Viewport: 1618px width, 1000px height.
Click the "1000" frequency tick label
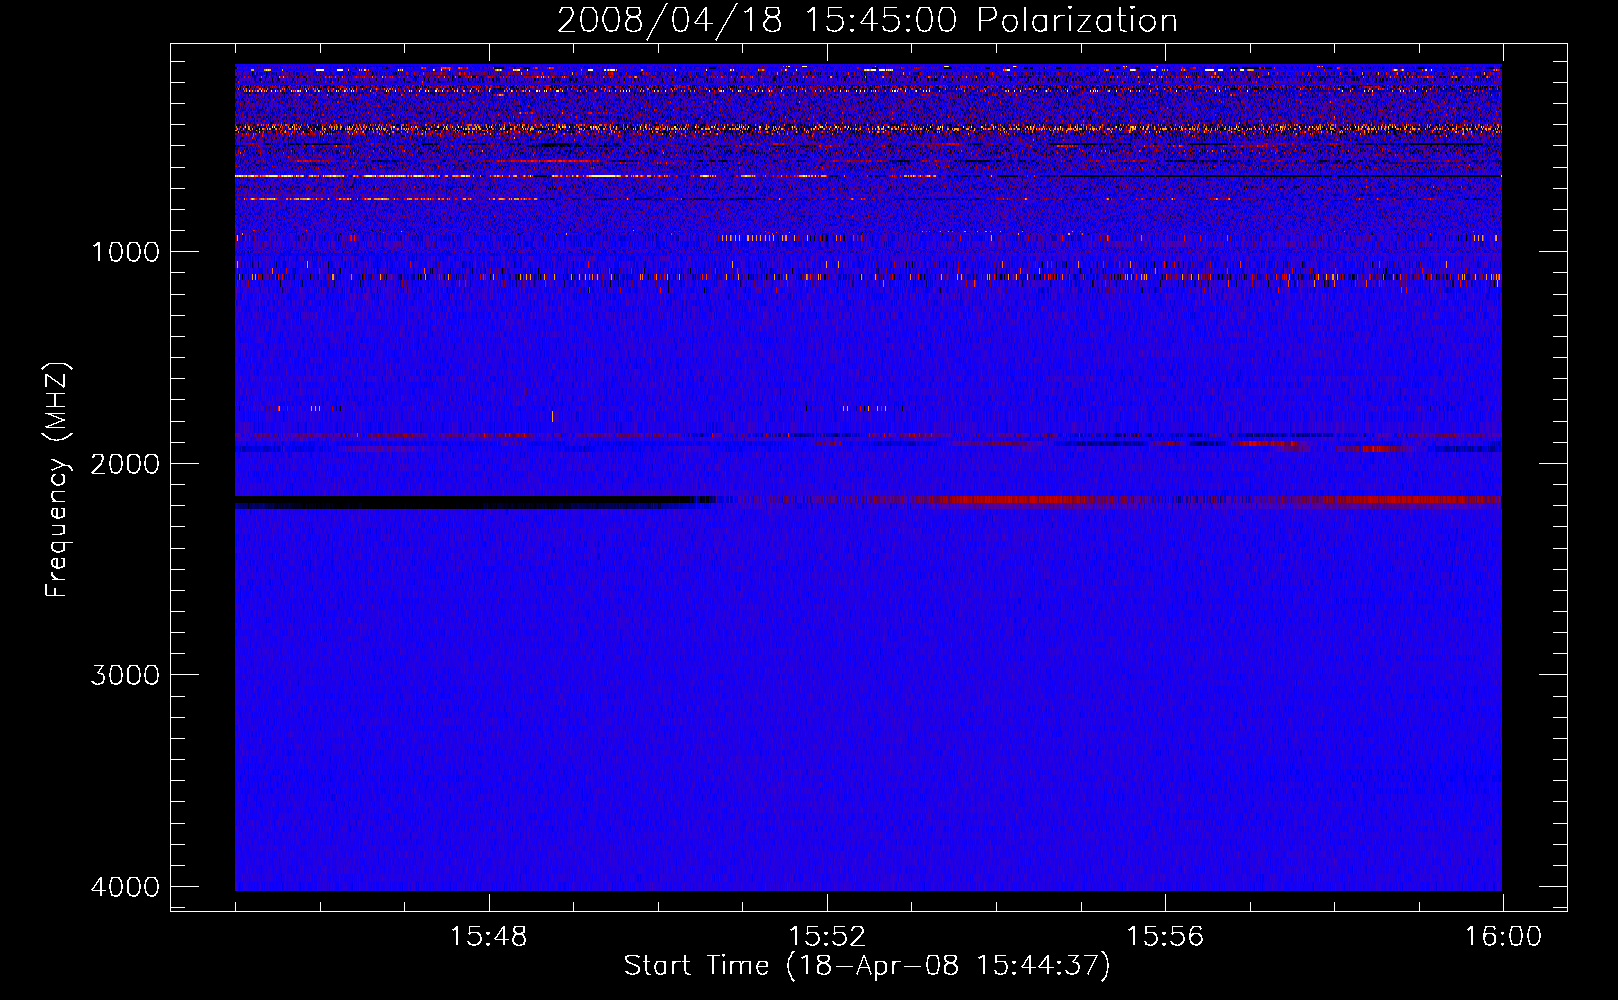point(125,251)
